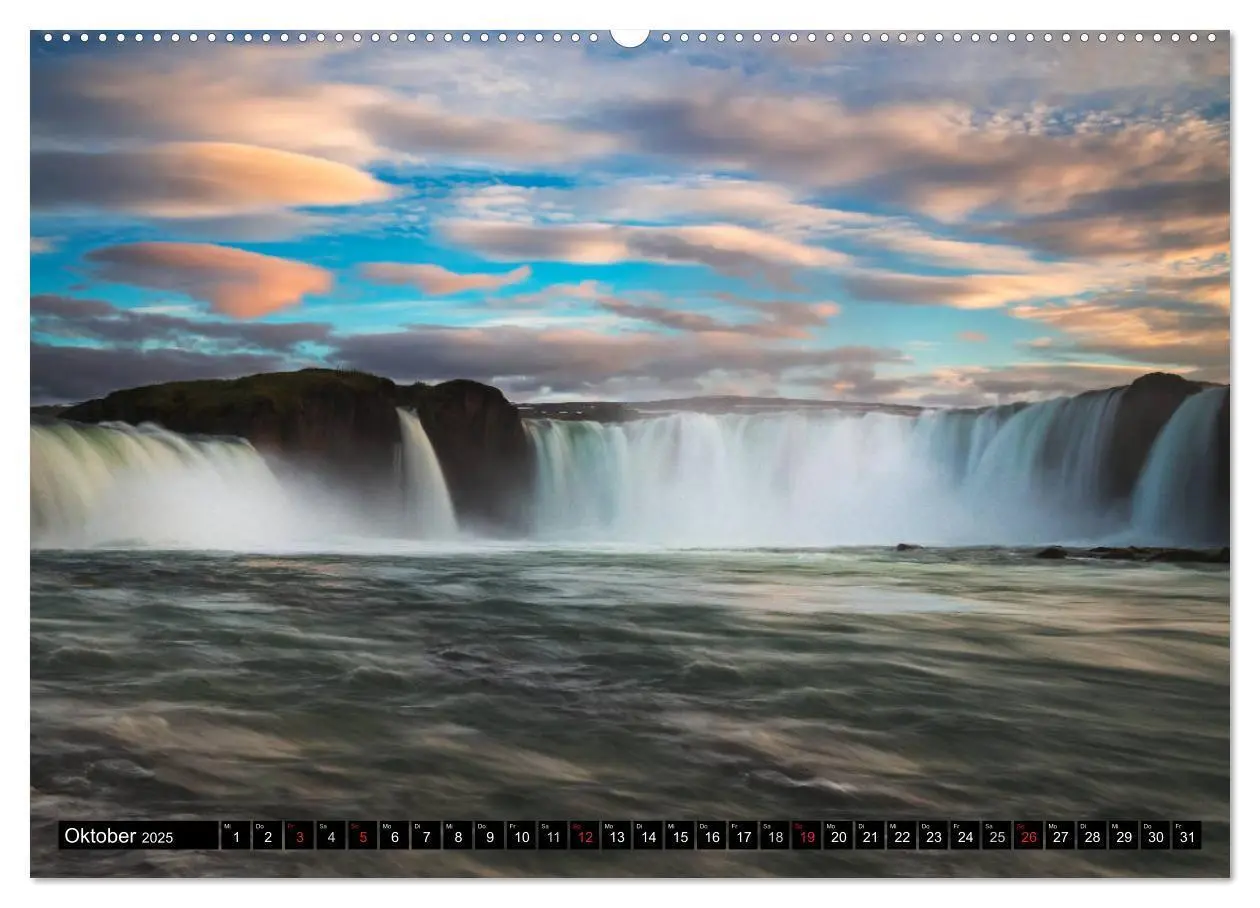The width and height of the screenshot is (1260, 908).
Task: Click the Oktober 2025 month label
Action: pos(119,836)
